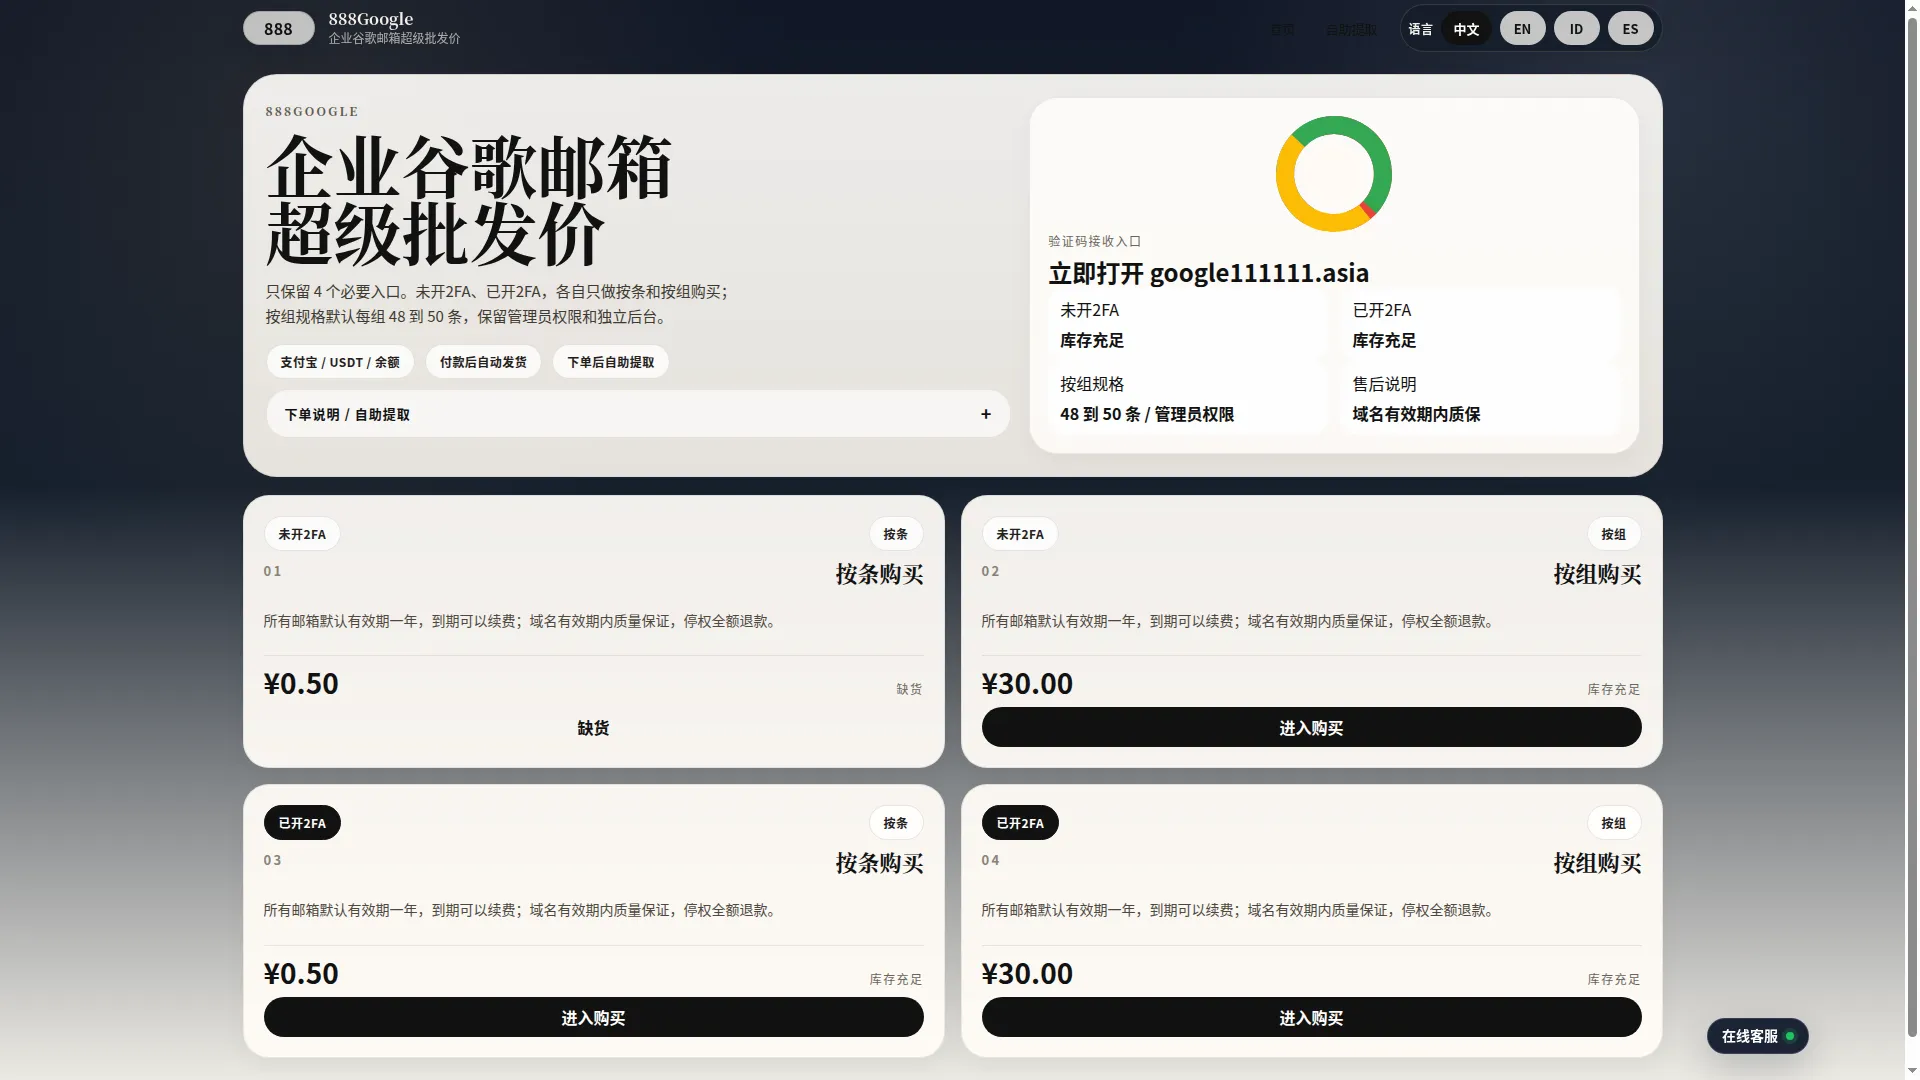Screen dimensions: 1920x1080
Task: Click 按条 tag on card 03
Action: pos(896,823)
